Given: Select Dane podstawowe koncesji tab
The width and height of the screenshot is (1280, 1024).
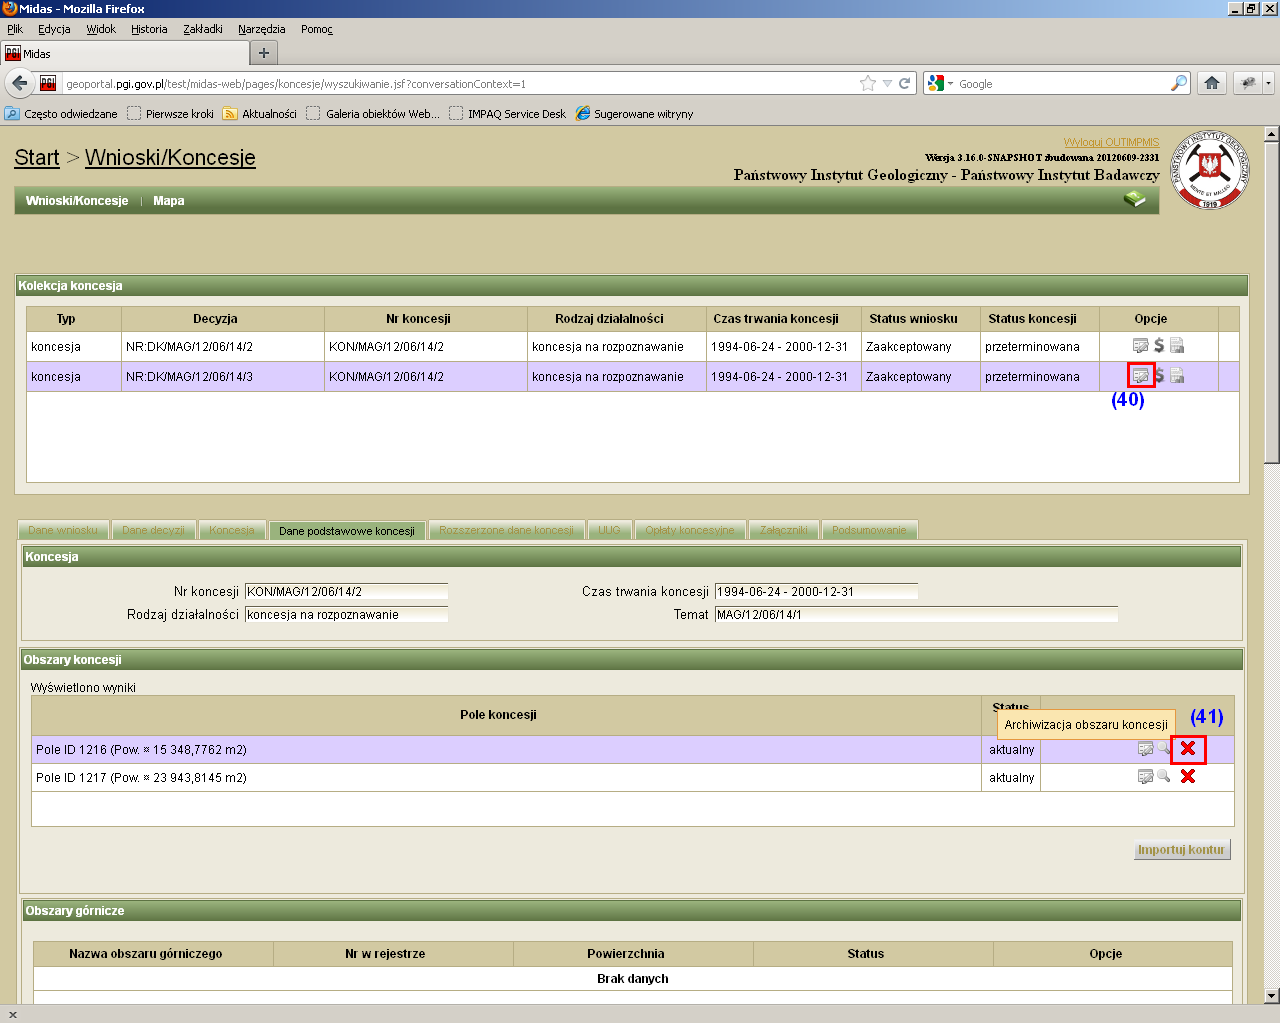Looking at the screenshot, I should coord(347,530).
